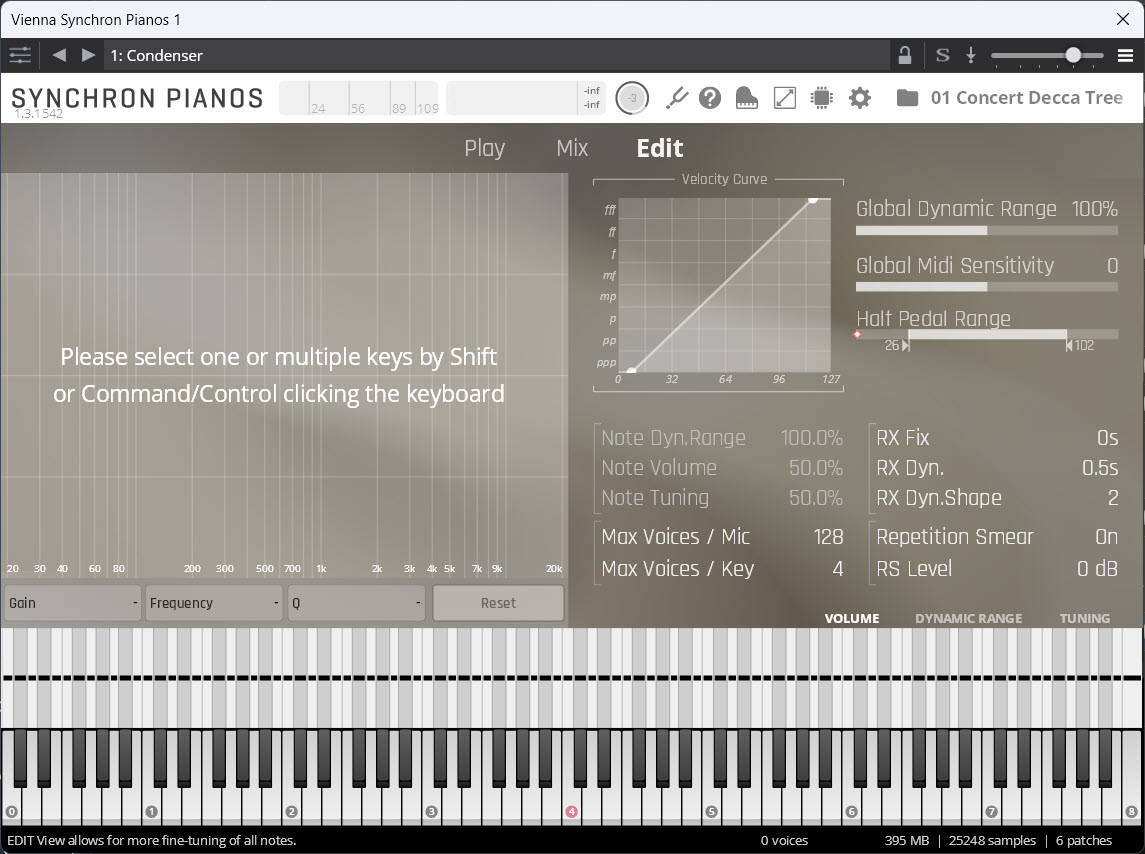Select the VOLUME keyboard view tab

(x=851, y=618)
